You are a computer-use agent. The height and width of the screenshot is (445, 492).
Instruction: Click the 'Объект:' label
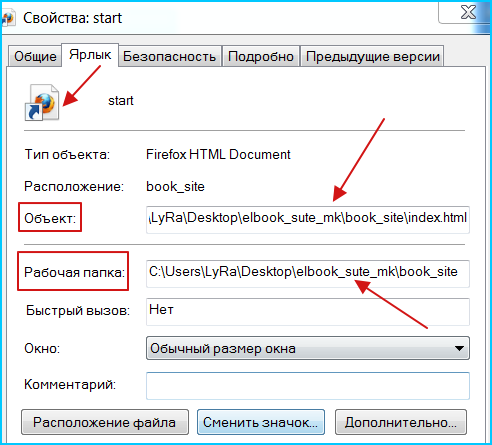pyautogui.click(x=50, y=219)
